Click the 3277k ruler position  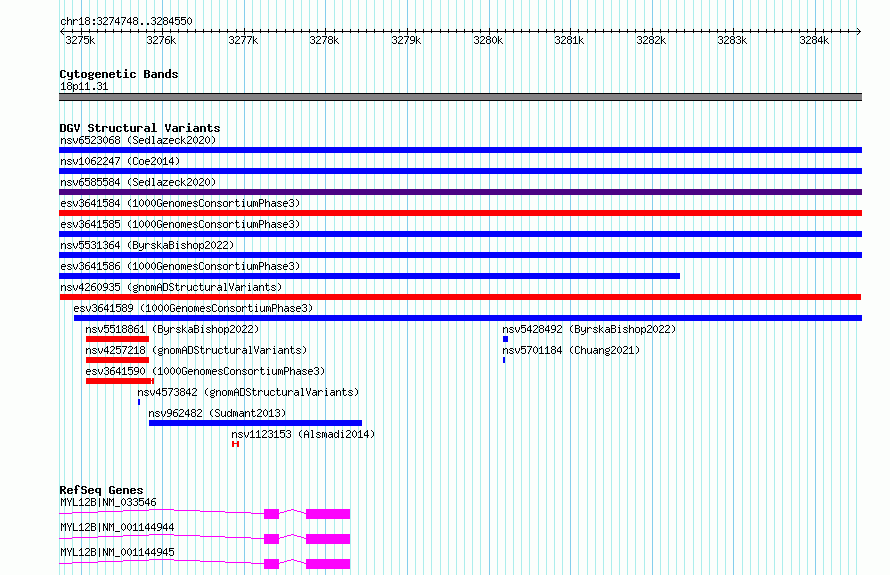pos(243,40)
